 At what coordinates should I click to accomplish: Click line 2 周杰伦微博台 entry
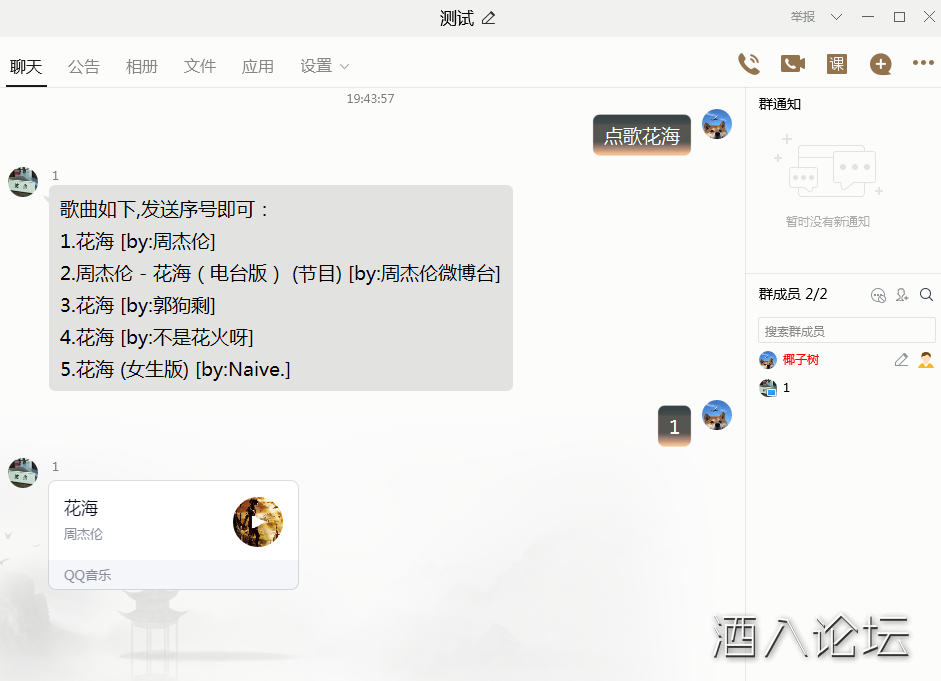click(280, 274)
